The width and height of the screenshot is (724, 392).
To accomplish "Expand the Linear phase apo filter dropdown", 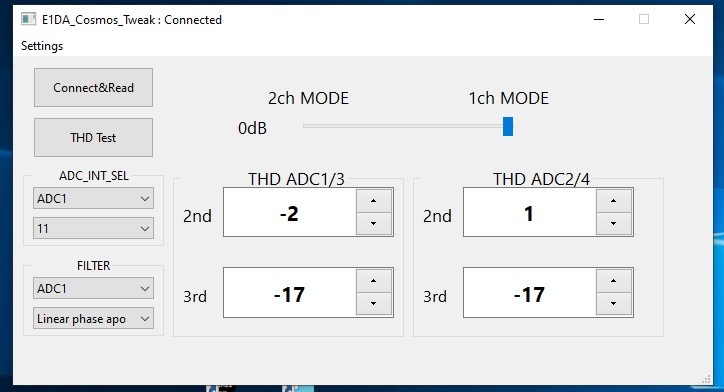I will (93, 319).
